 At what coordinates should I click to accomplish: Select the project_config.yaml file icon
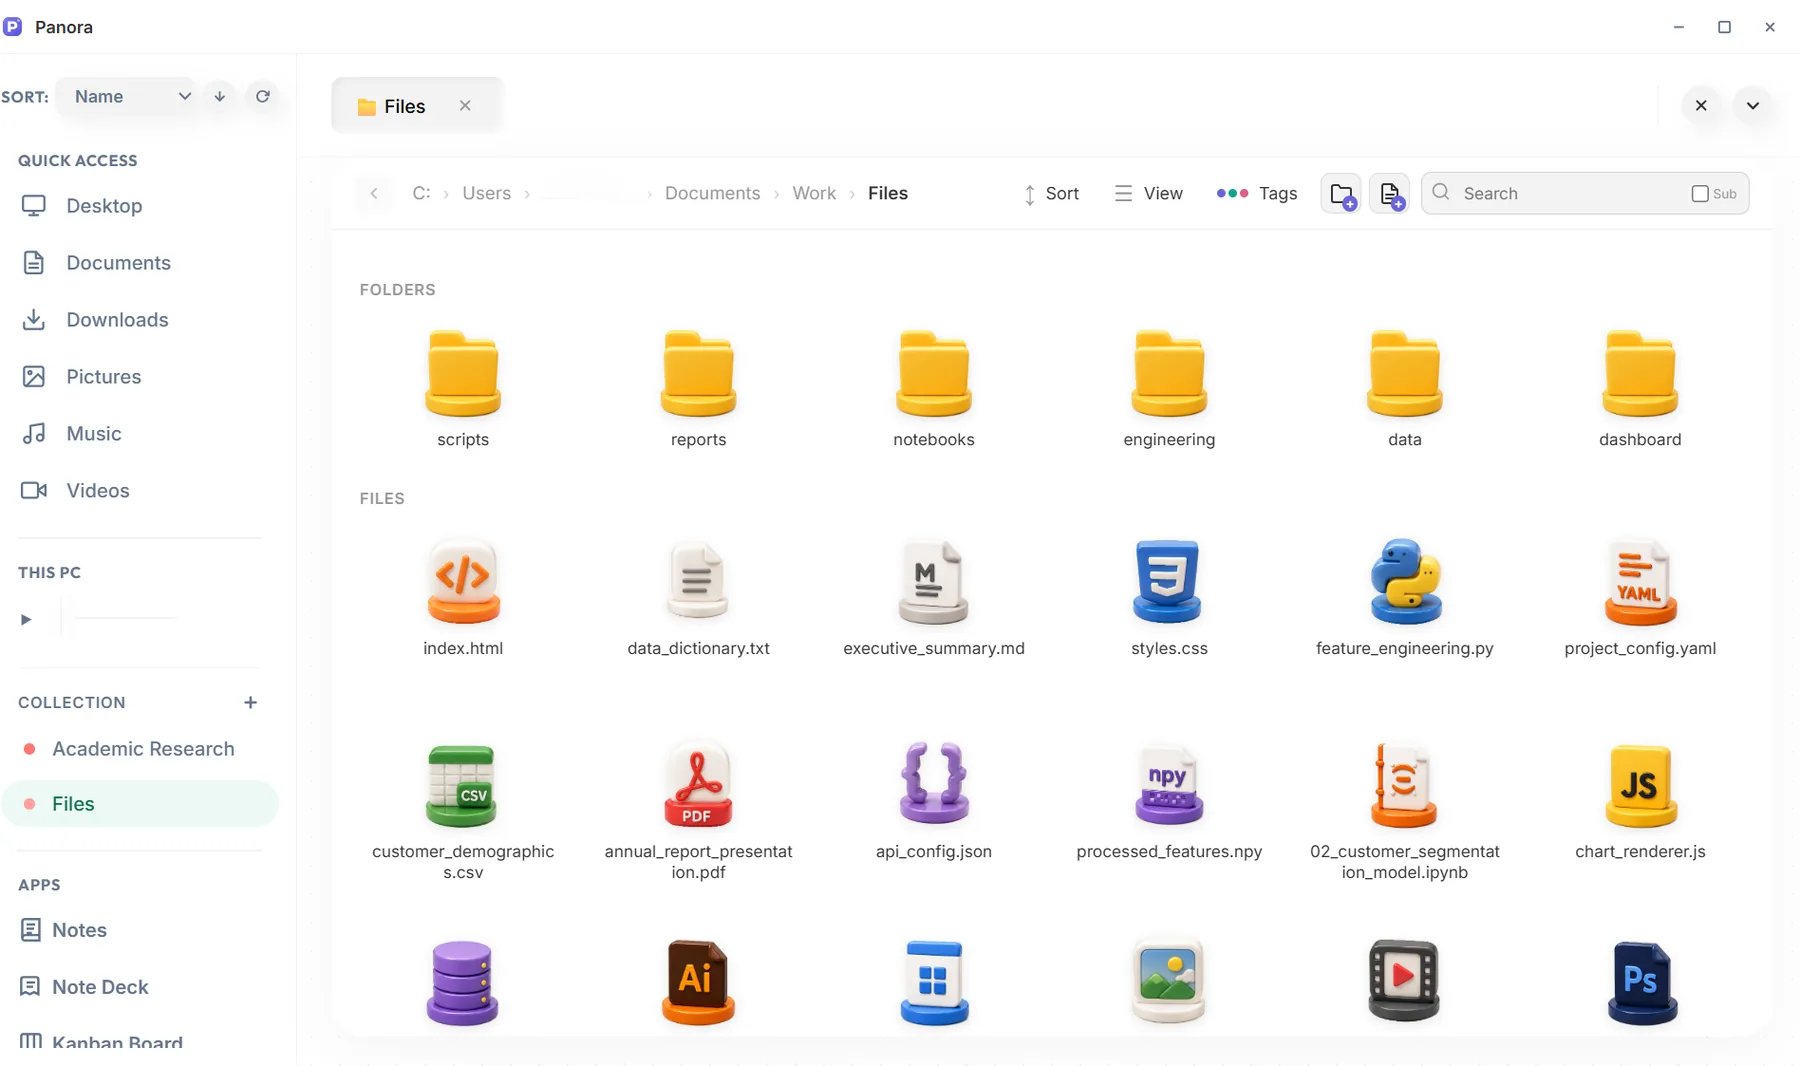coord(1640,581)
